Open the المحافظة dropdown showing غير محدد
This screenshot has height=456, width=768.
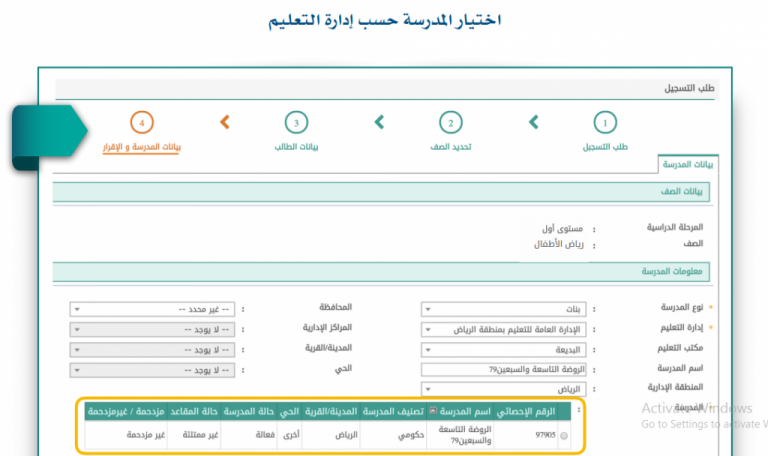(152, 309)
